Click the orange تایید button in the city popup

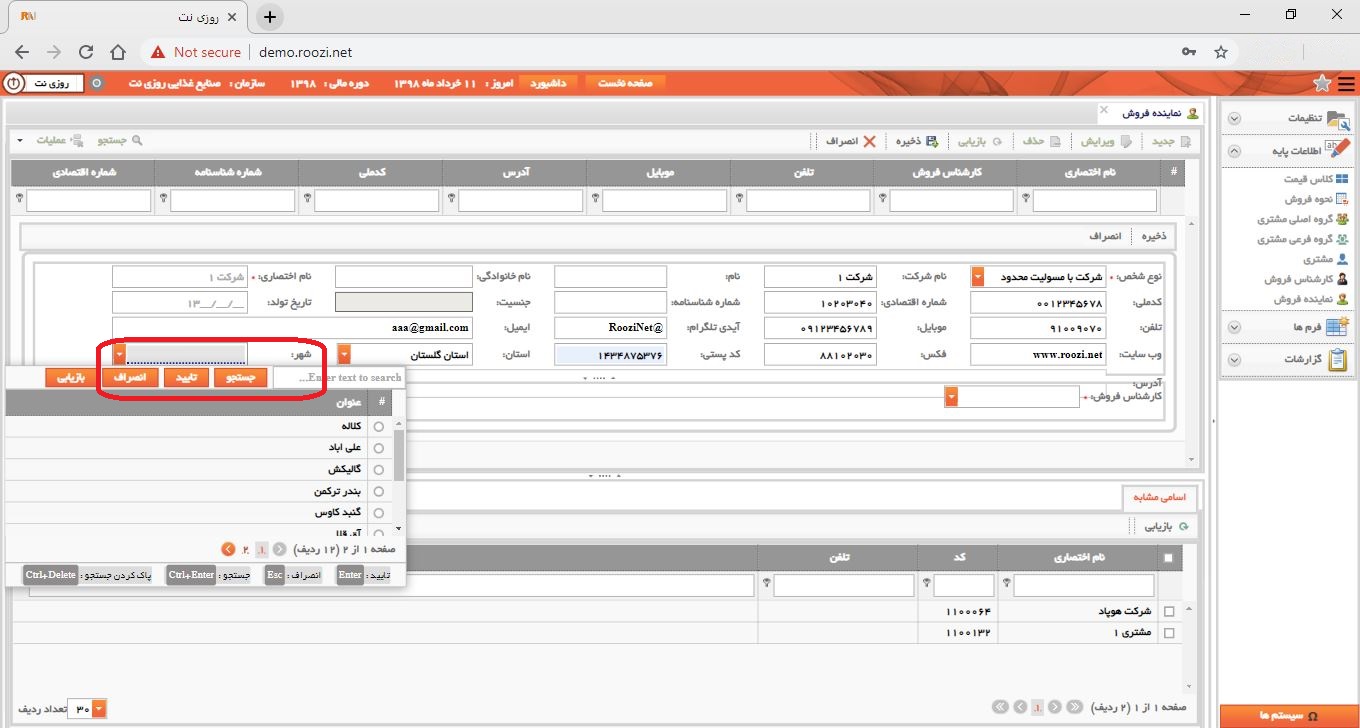point(187,378)
